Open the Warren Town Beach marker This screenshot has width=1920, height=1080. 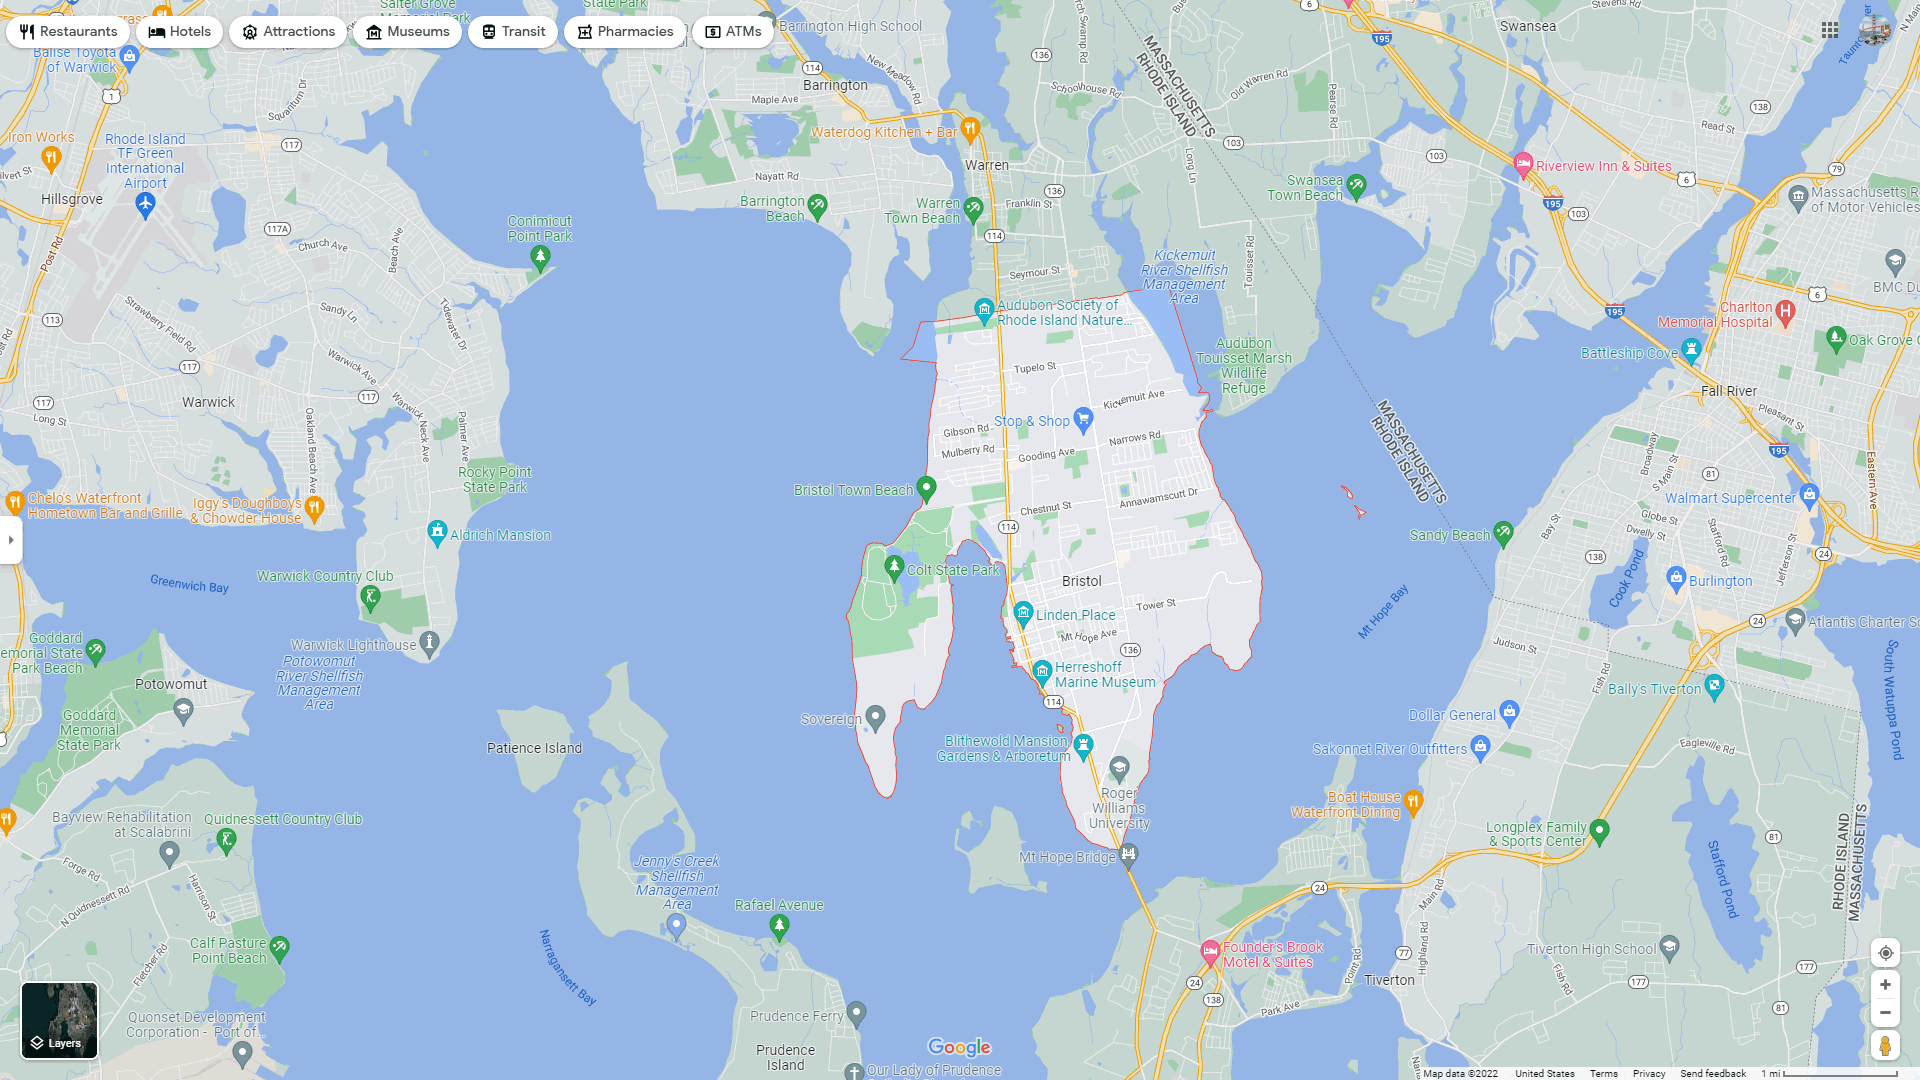click(x=973, y=209)
